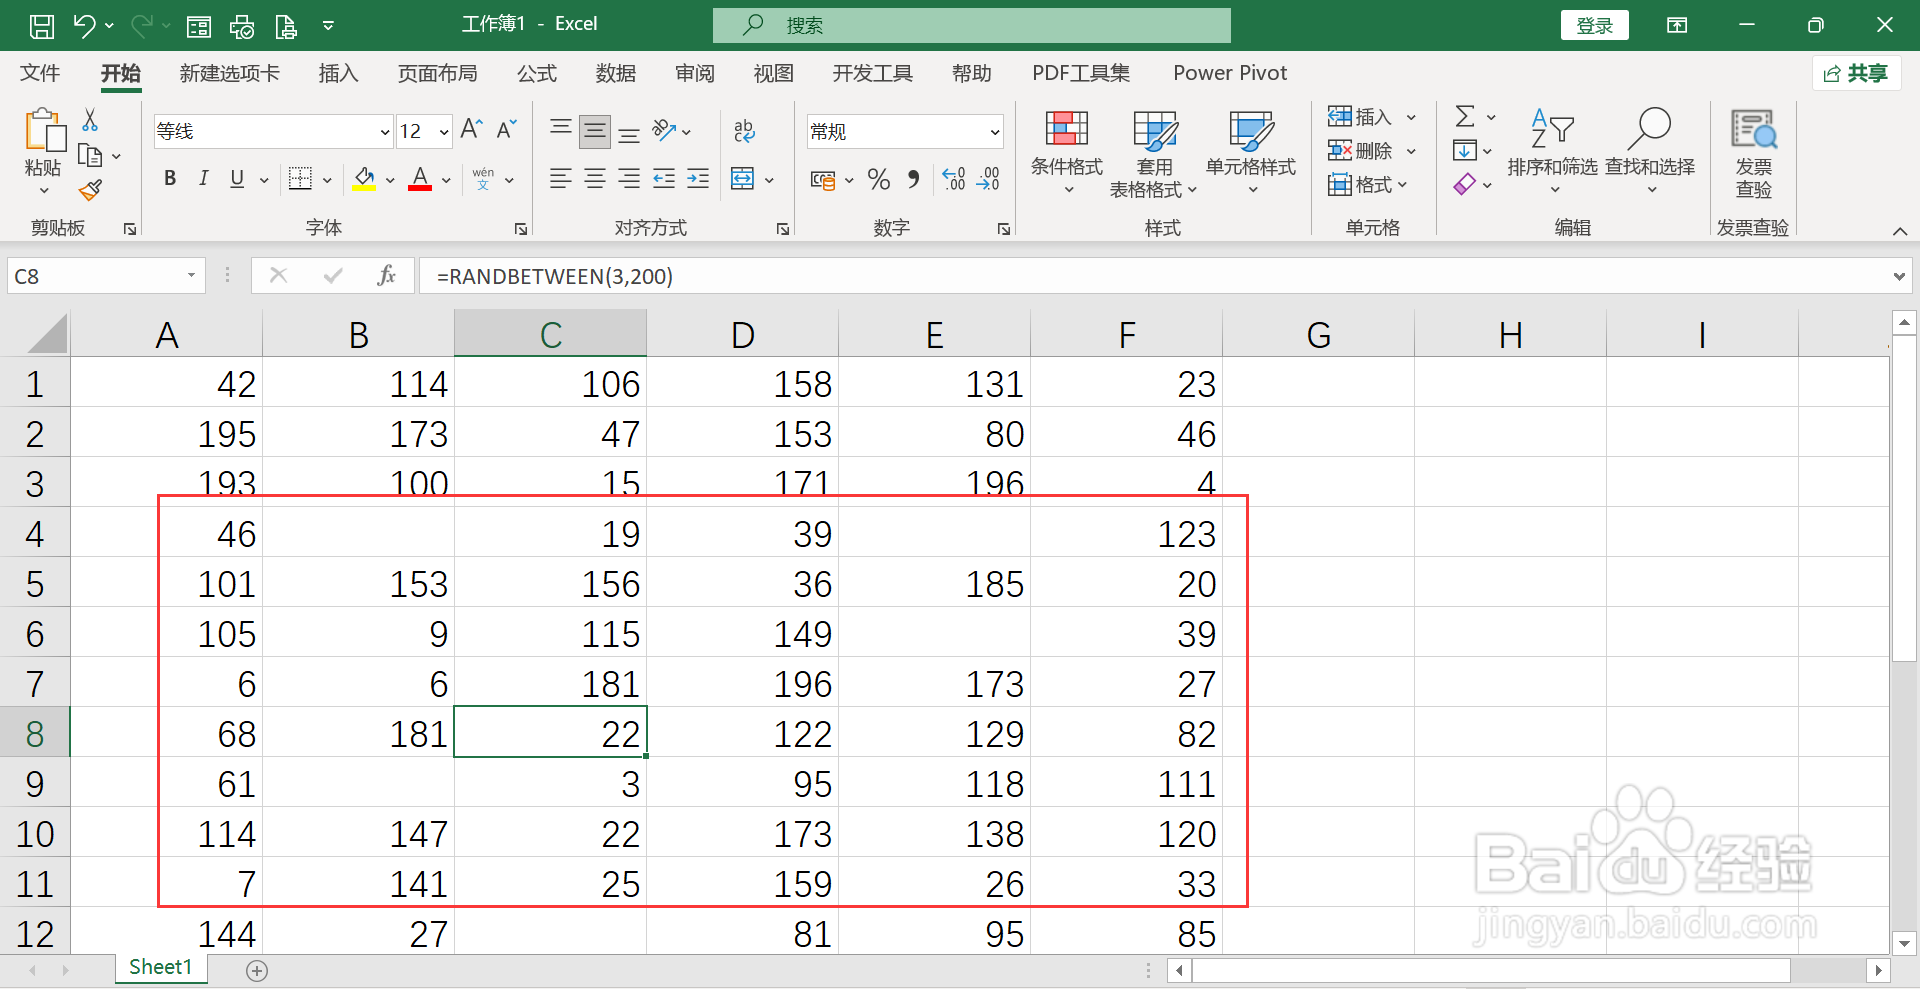The width and height of the screenshot is (1920, 989).
Task: Click the Undo arrow icon
Action: pyautogui.click(x=84, y=26)
